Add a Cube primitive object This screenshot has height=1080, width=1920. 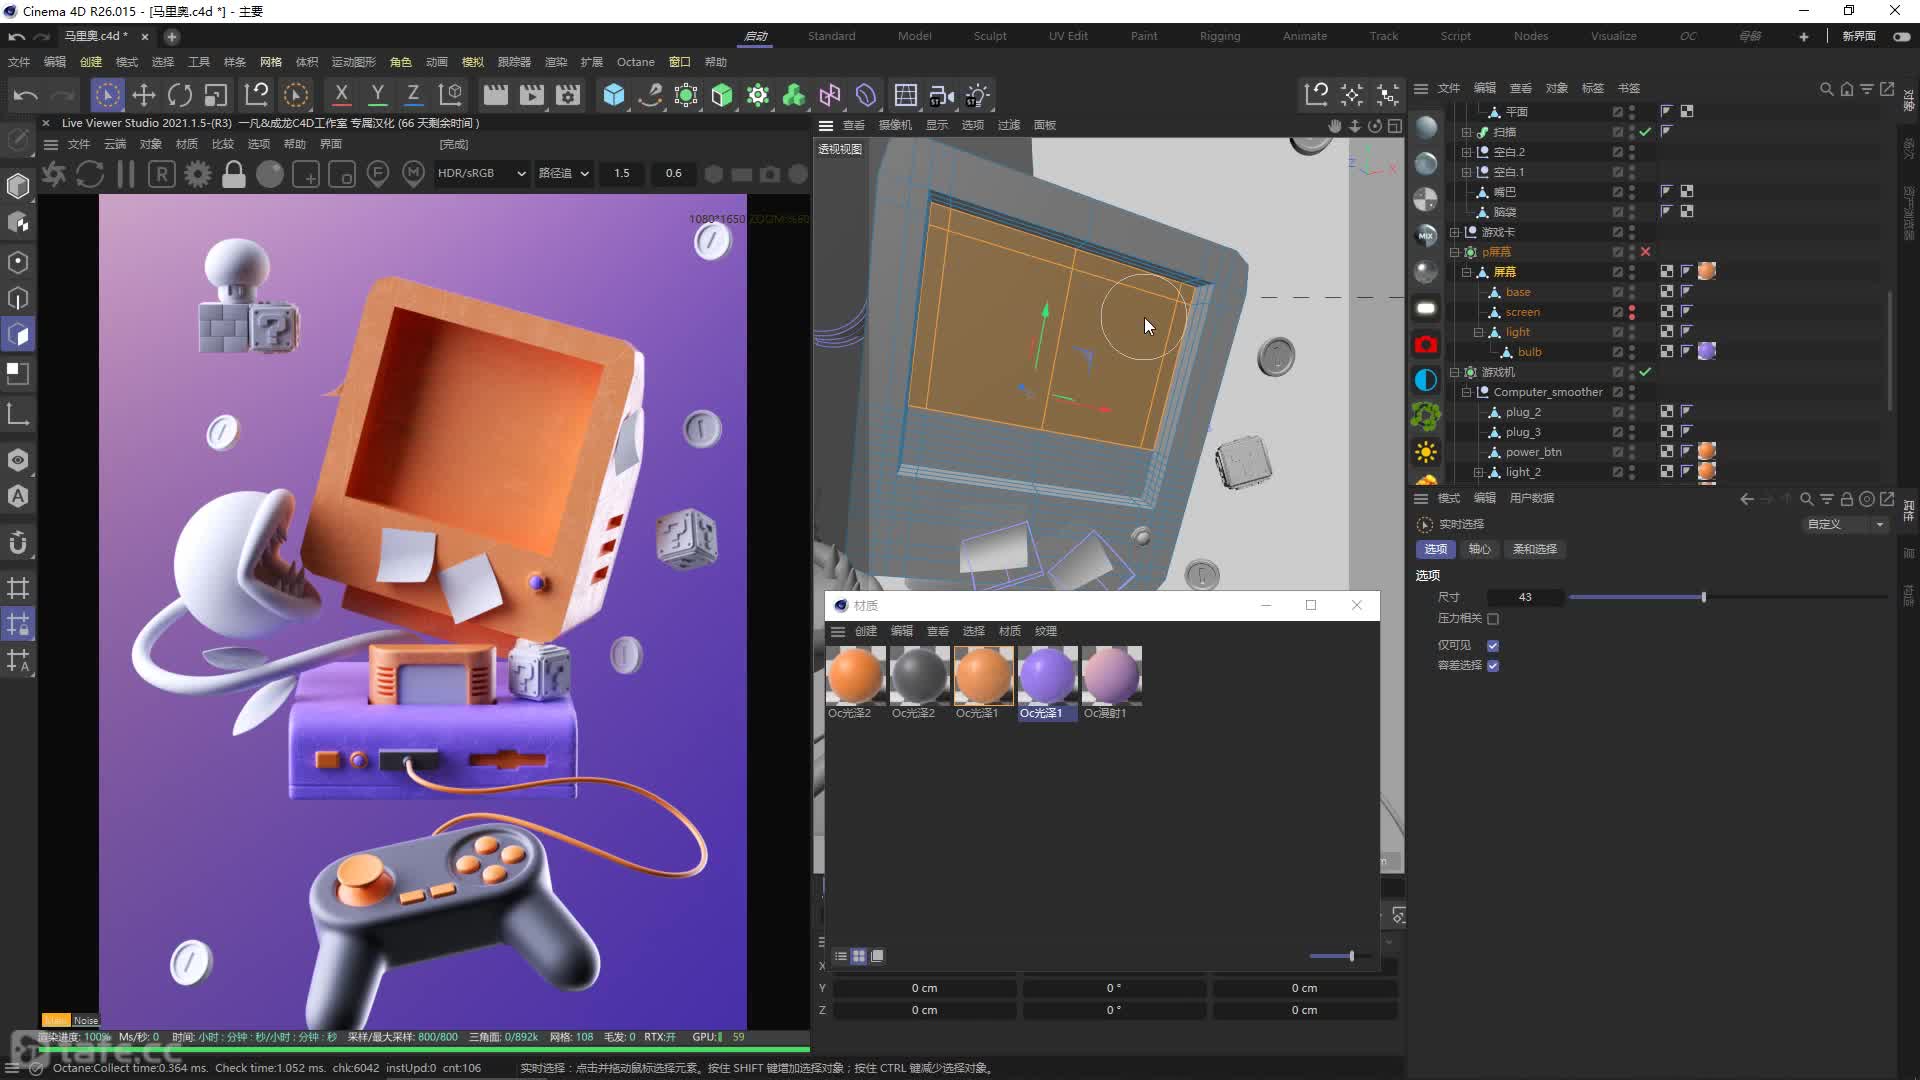pyautogui.click(x=614, y=95)
